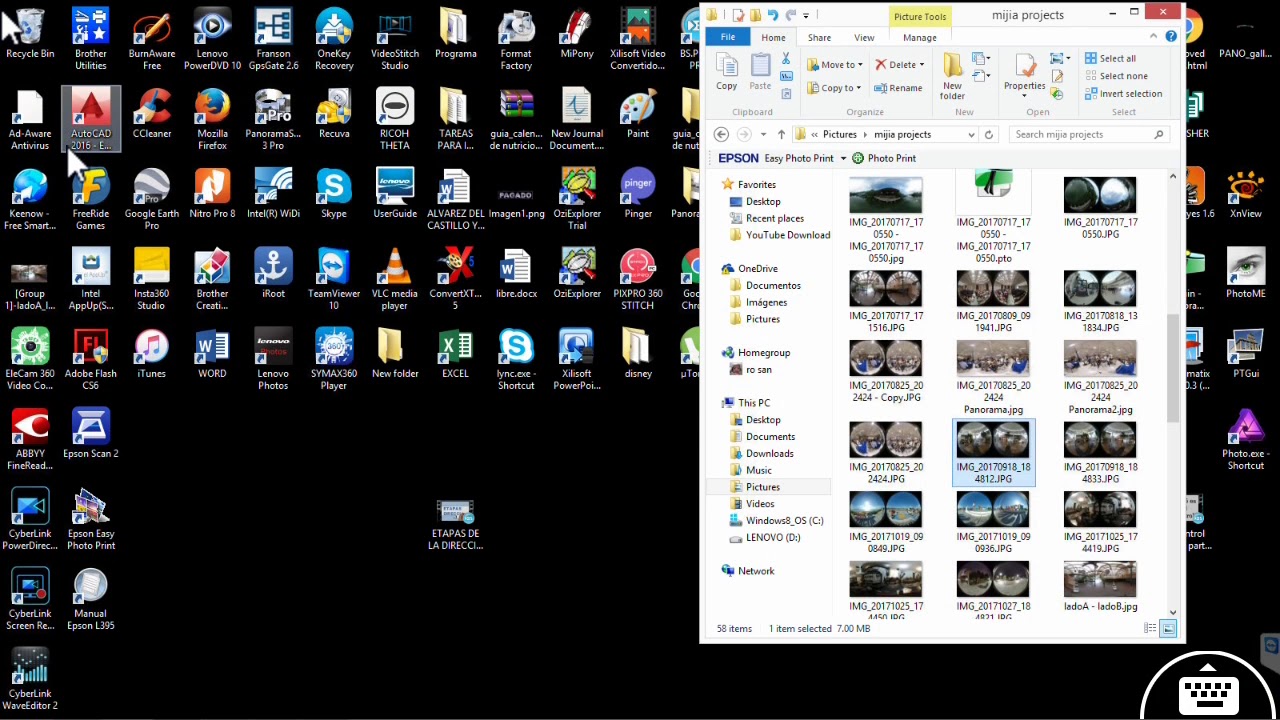Image resolution: width=1280 pixels, height=720 pixels.
Task: Select the Paint desktop shortcut
Action: (x=638, y=114)
